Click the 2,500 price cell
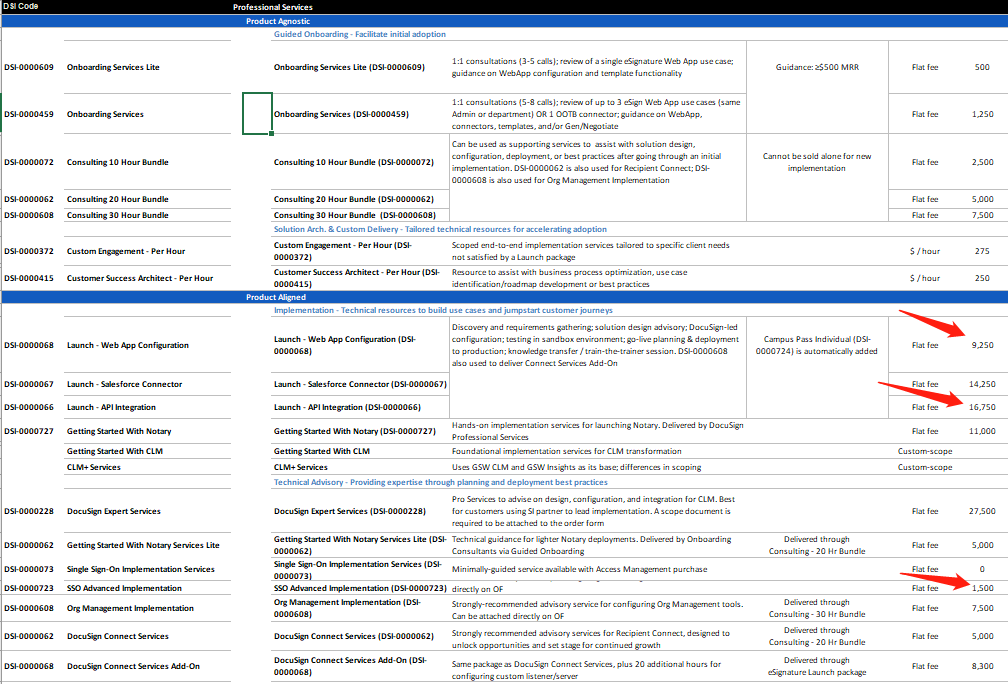This screenshot has width=1008, height=684. point(982,162)
